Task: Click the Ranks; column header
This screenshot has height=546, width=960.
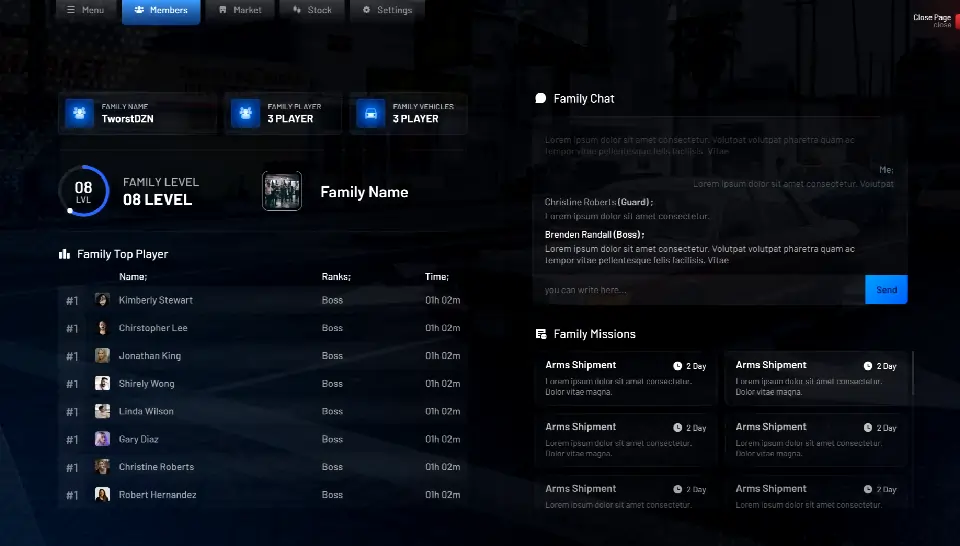Action: tap(336, 277)
